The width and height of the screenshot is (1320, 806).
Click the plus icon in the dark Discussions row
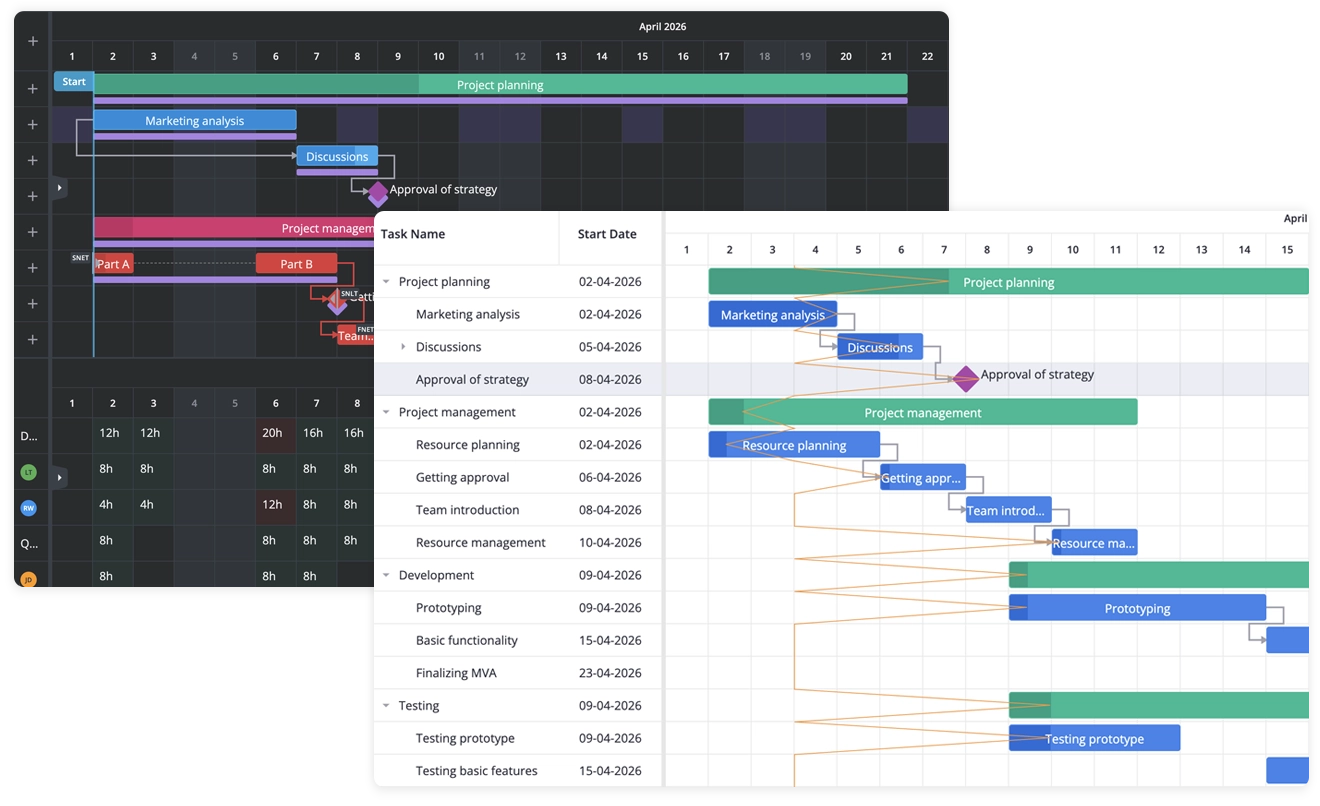(32, 160)
